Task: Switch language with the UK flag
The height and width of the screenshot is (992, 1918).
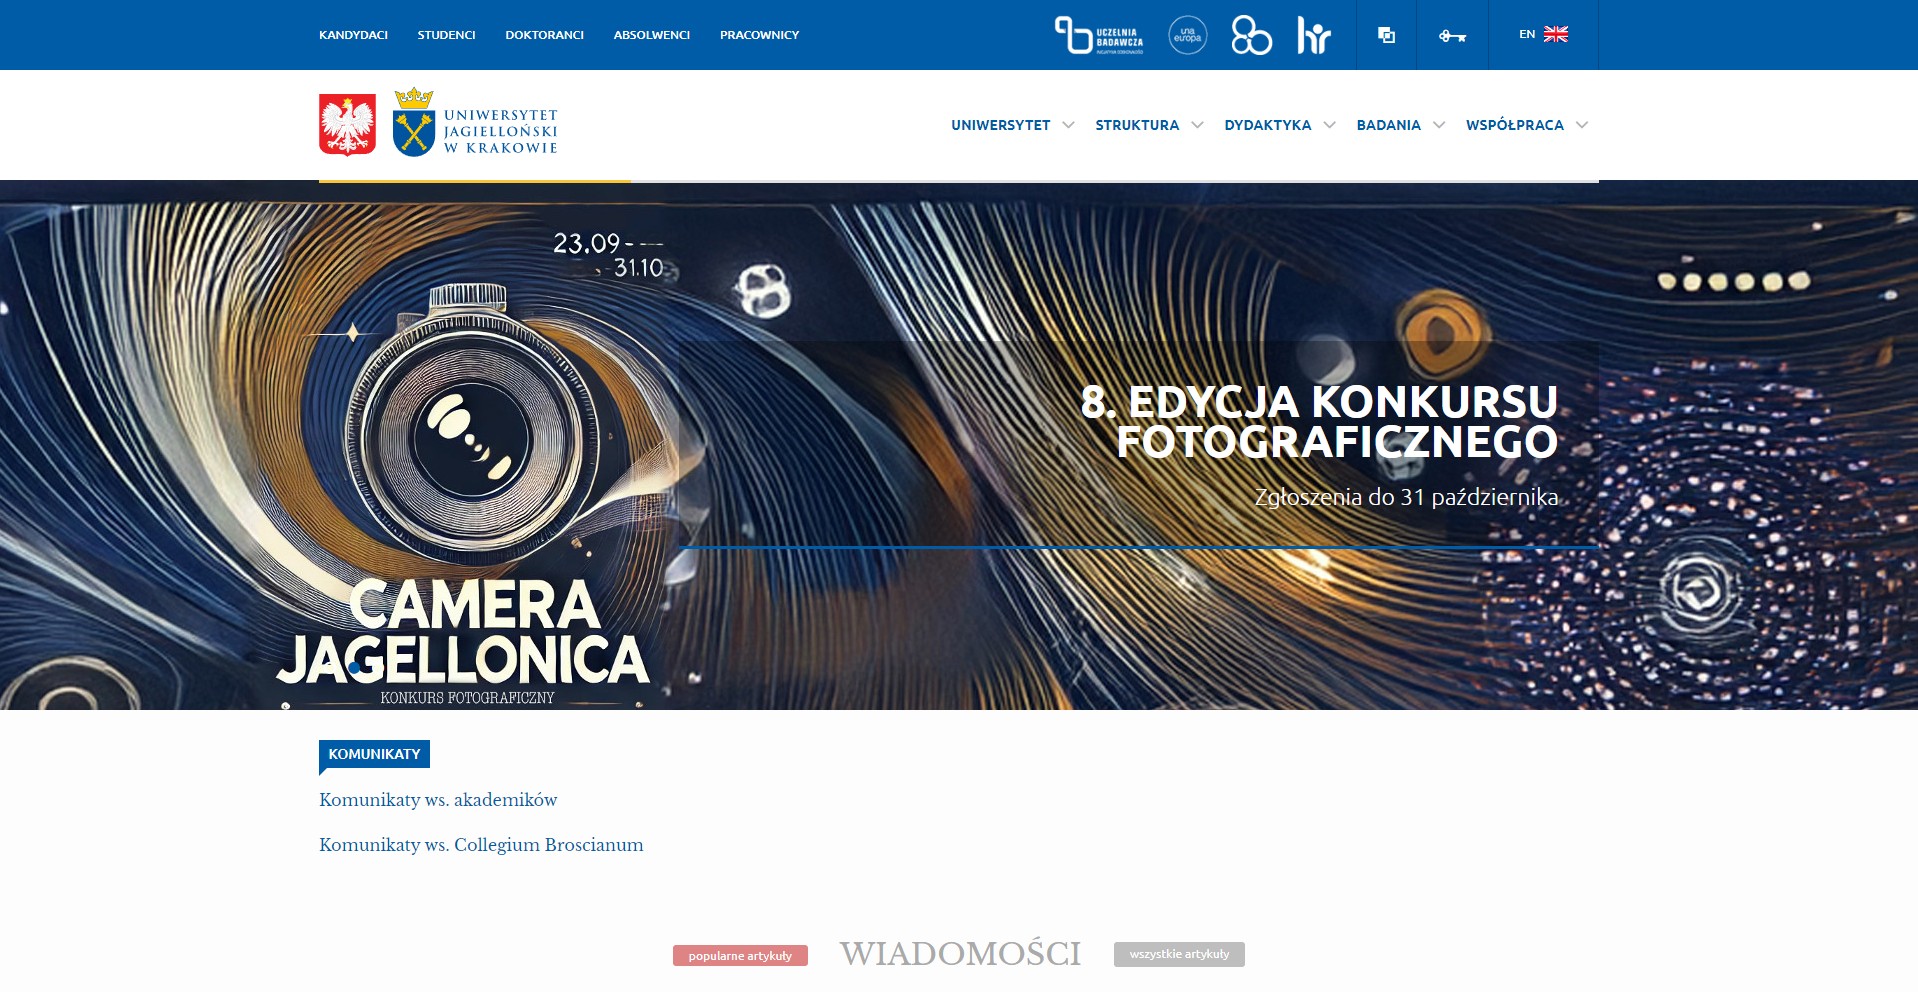Action: pos(1556,34)
